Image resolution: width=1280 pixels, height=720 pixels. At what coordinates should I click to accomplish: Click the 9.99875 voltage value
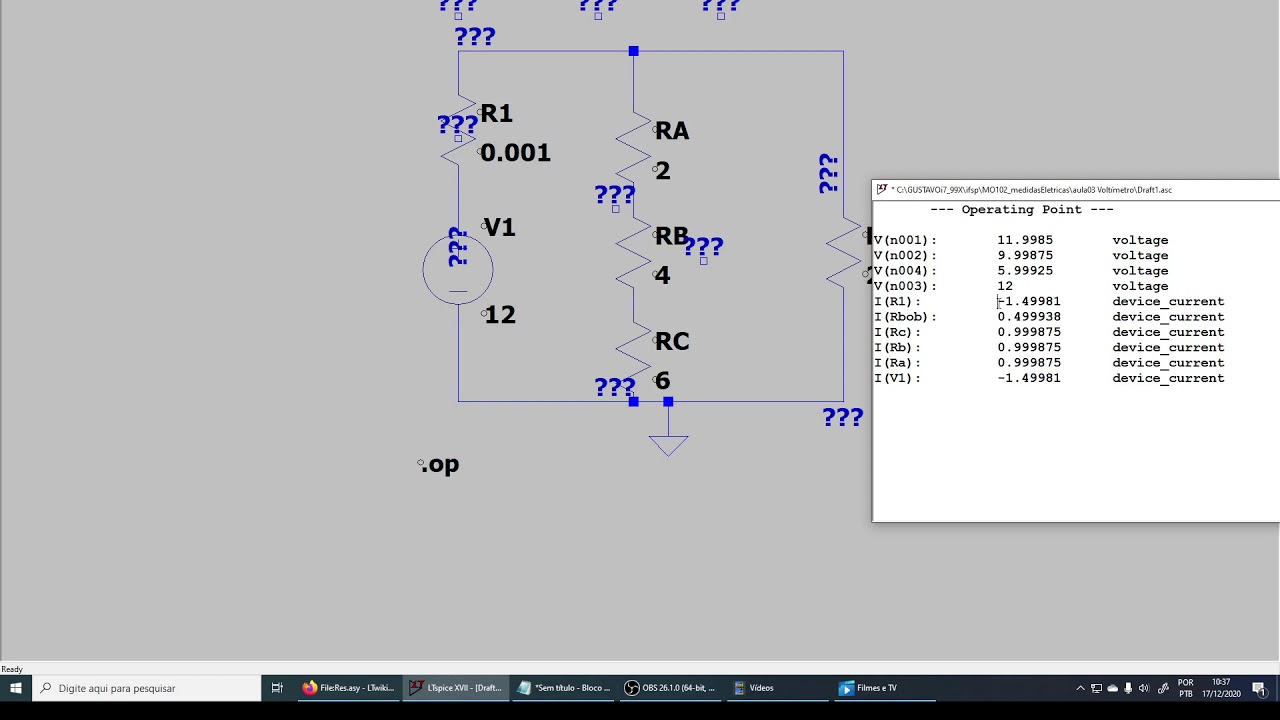tap(1025, 256)
